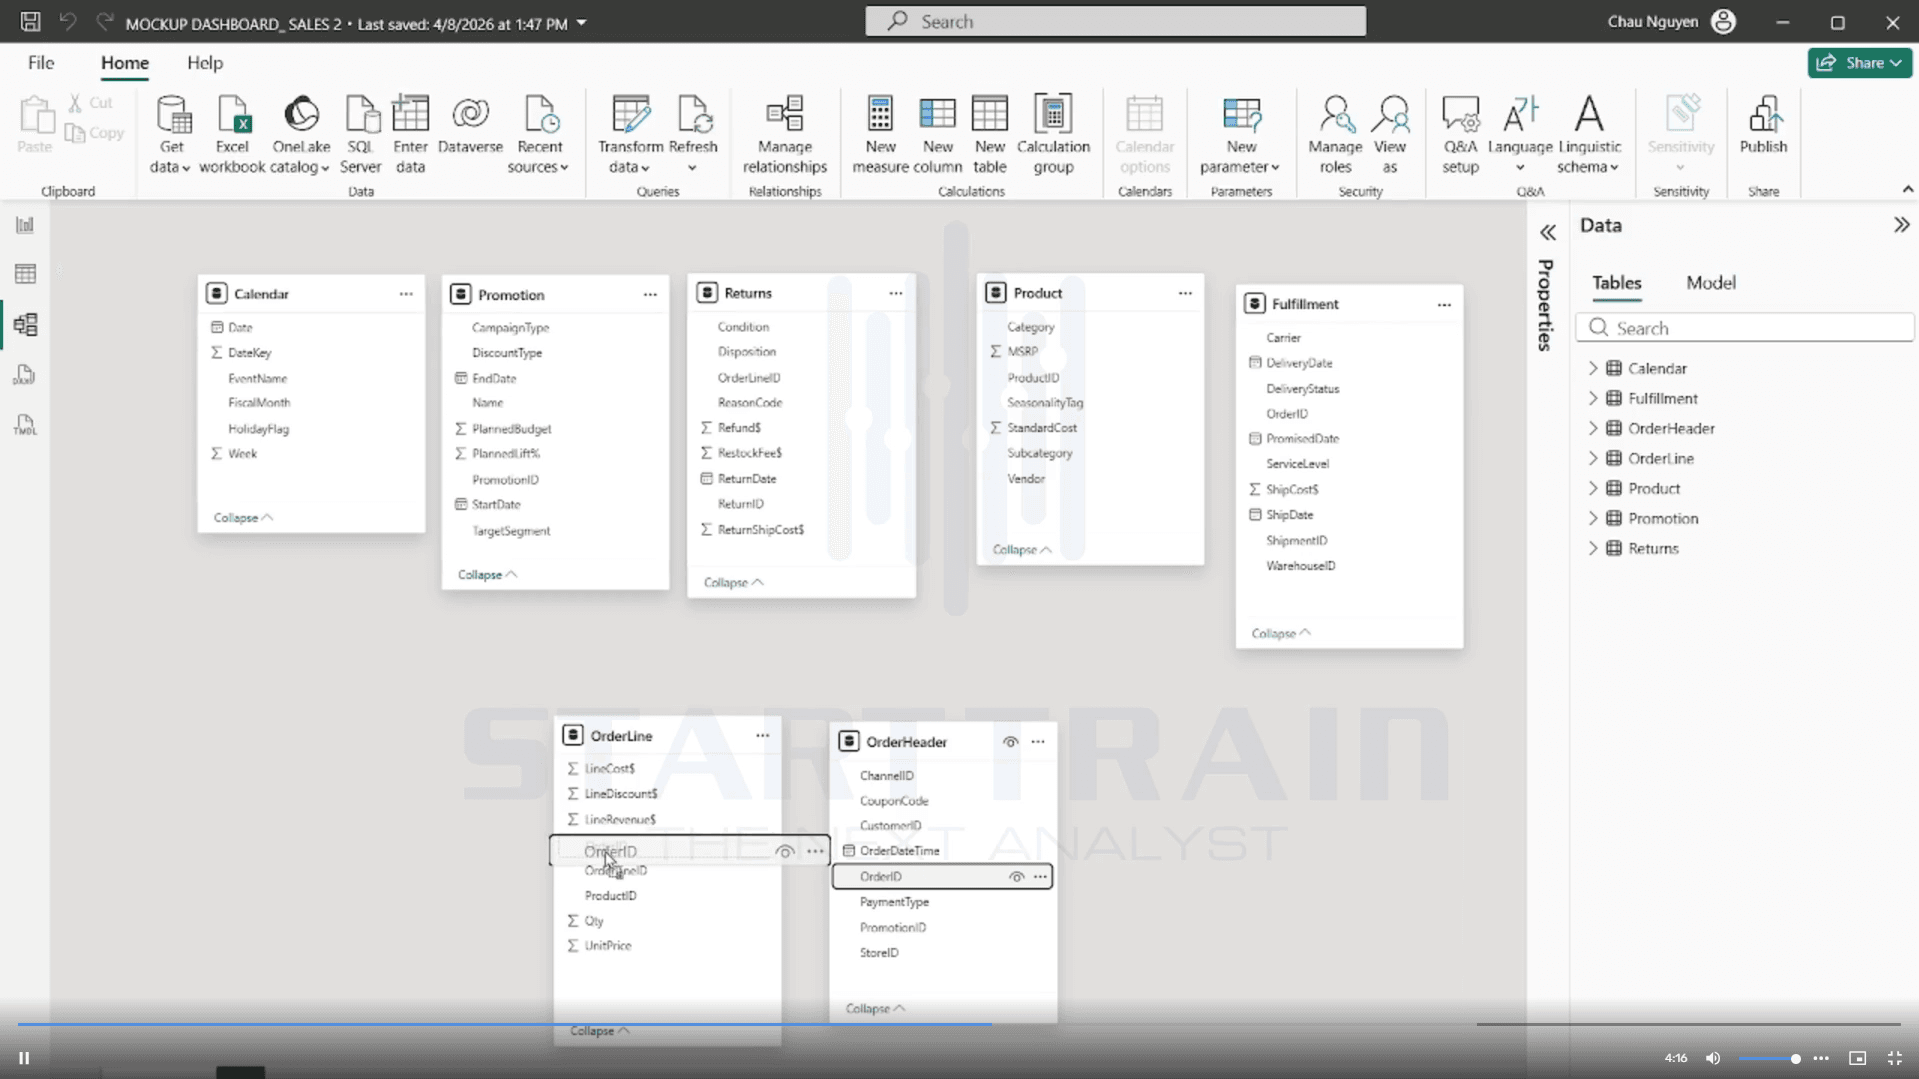Expand the Fulfillment table in Data pane
1919x1079 pixels.
[1593, 399]
